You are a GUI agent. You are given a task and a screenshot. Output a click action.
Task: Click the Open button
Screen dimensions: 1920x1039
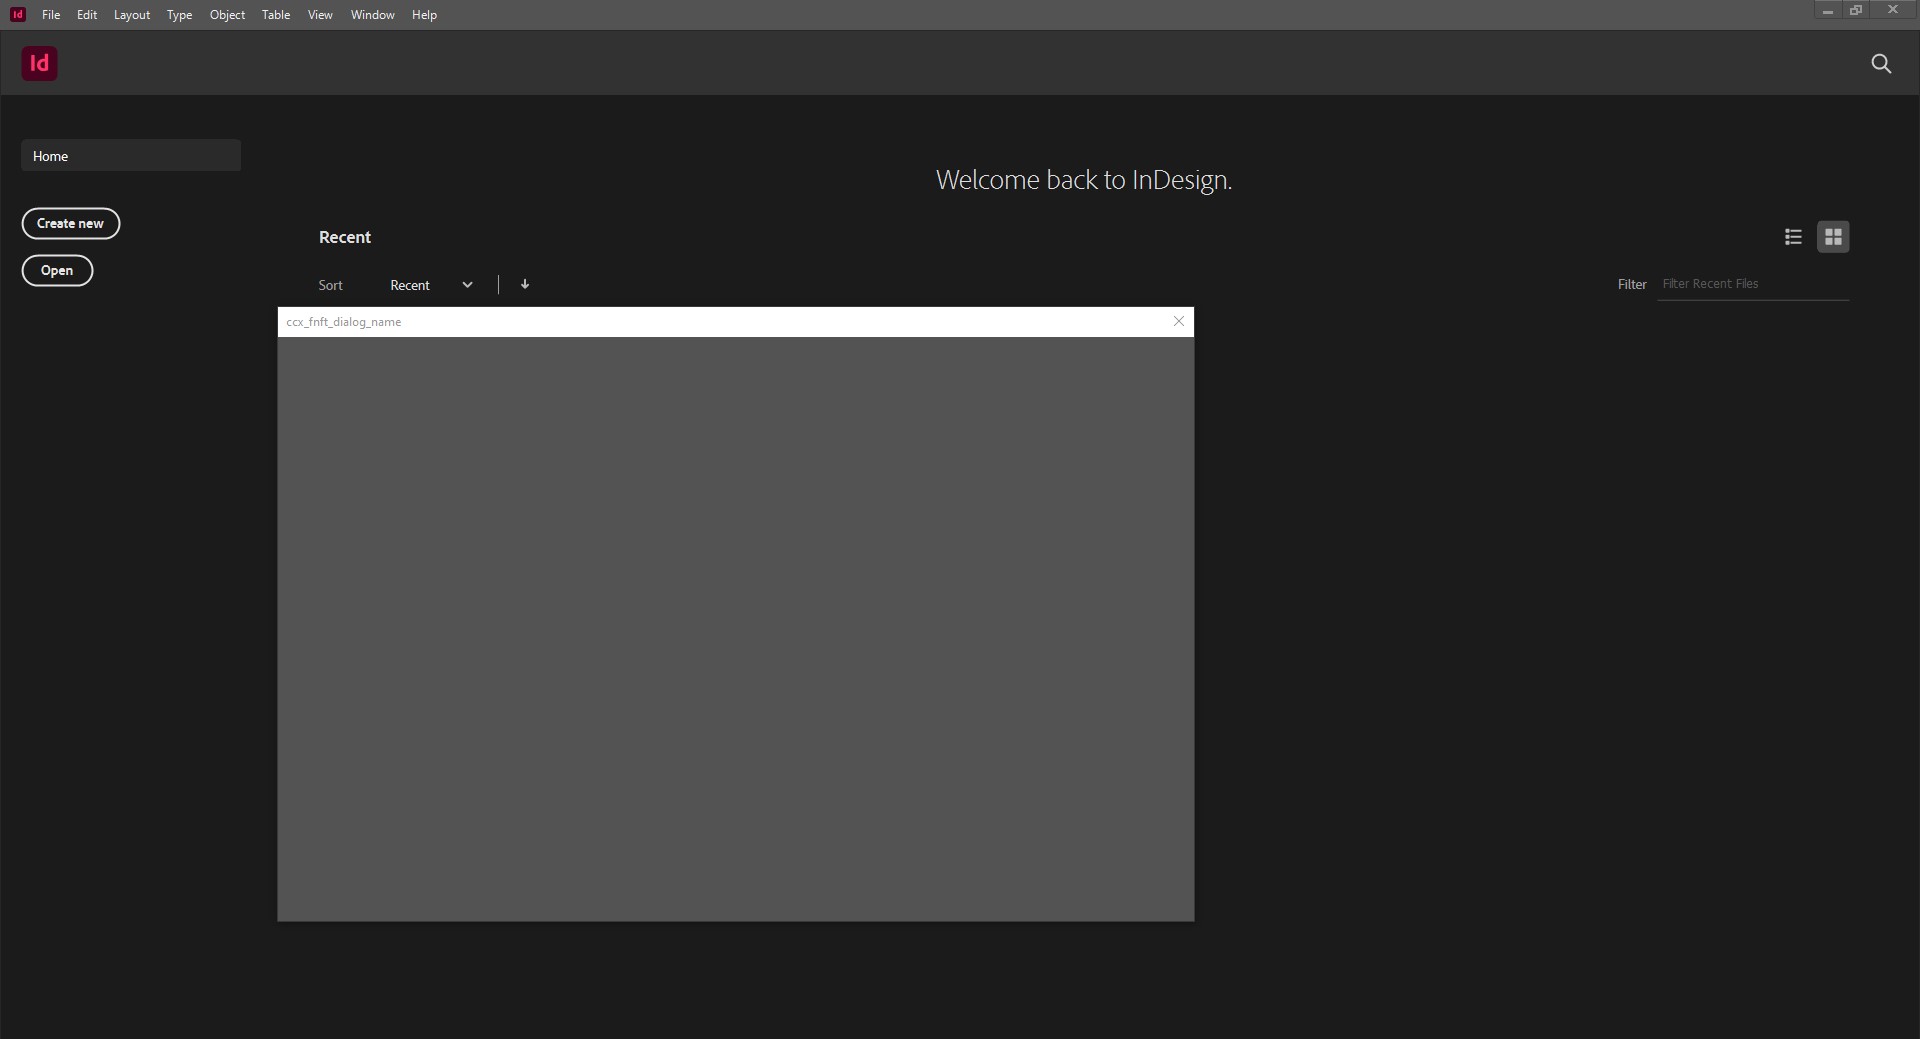(x=57, y=271)
